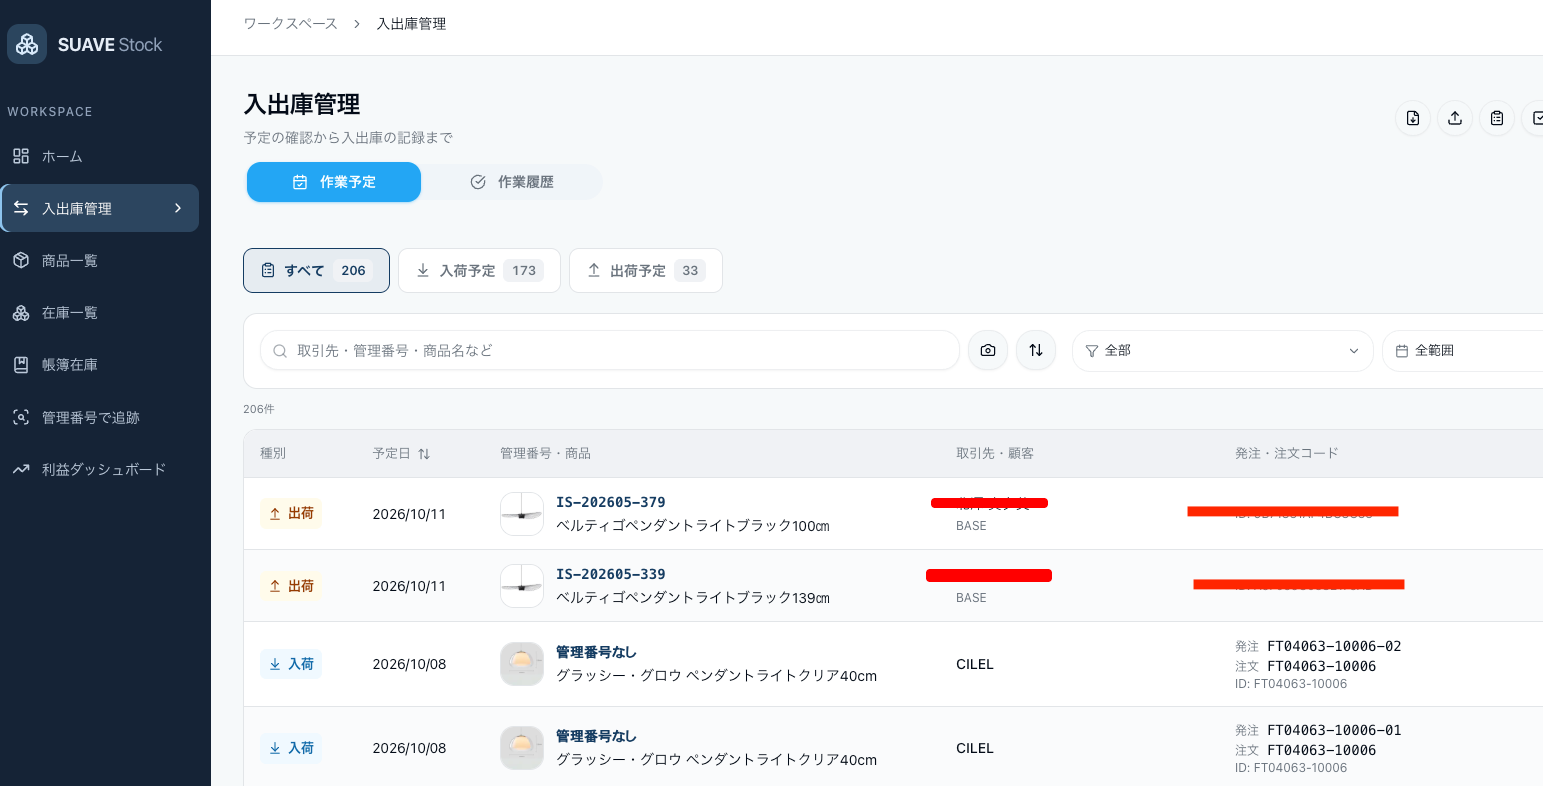This screenshot has height=786, width=1543.
Task: Open 帳簿在庫 from the sidebar
Action: point(100,364)
